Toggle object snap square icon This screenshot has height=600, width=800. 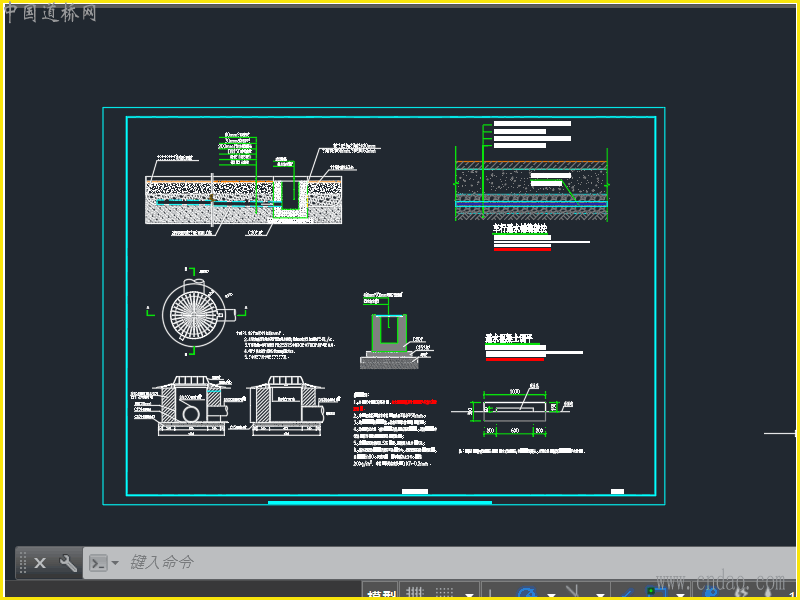(x=657, y=592)
